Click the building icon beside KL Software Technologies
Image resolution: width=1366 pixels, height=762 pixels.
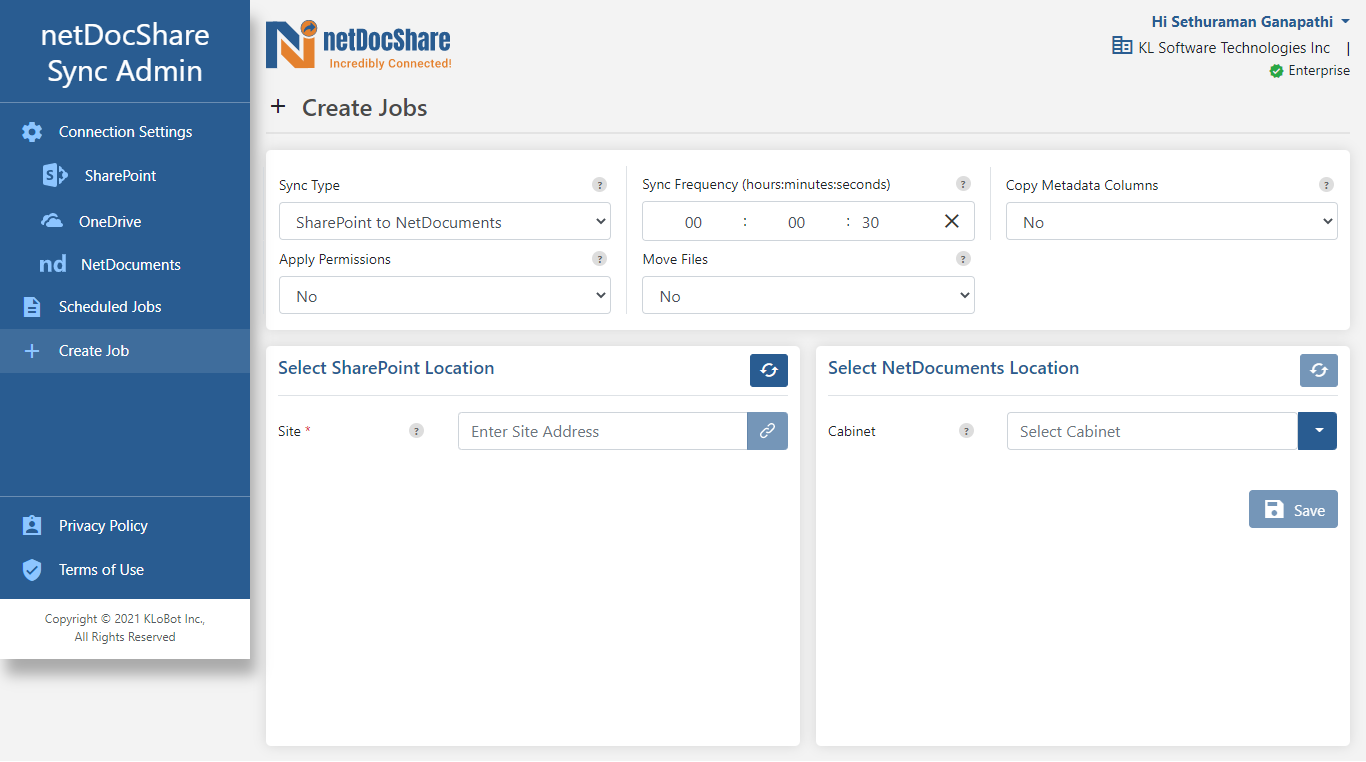click(x=1122, y=46)
